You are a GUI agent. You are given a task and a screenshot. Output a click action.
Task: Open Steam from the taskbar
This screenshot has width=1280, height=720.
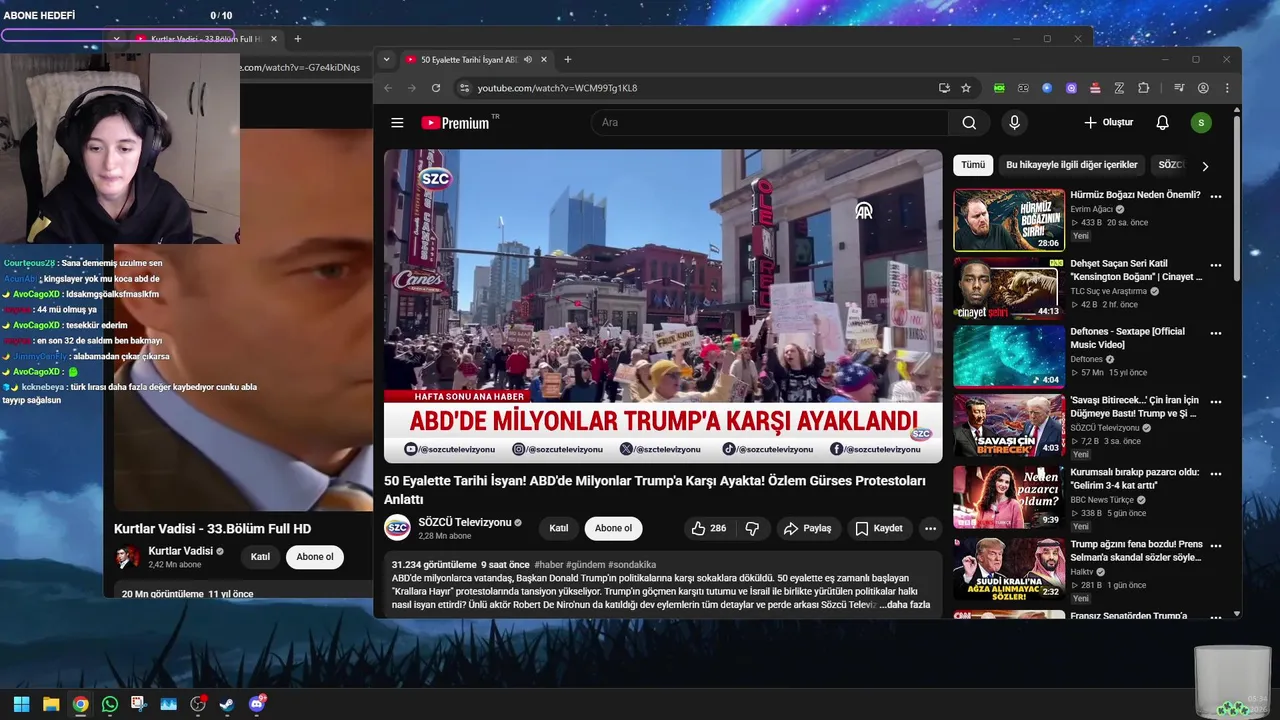tap(227, 704)
